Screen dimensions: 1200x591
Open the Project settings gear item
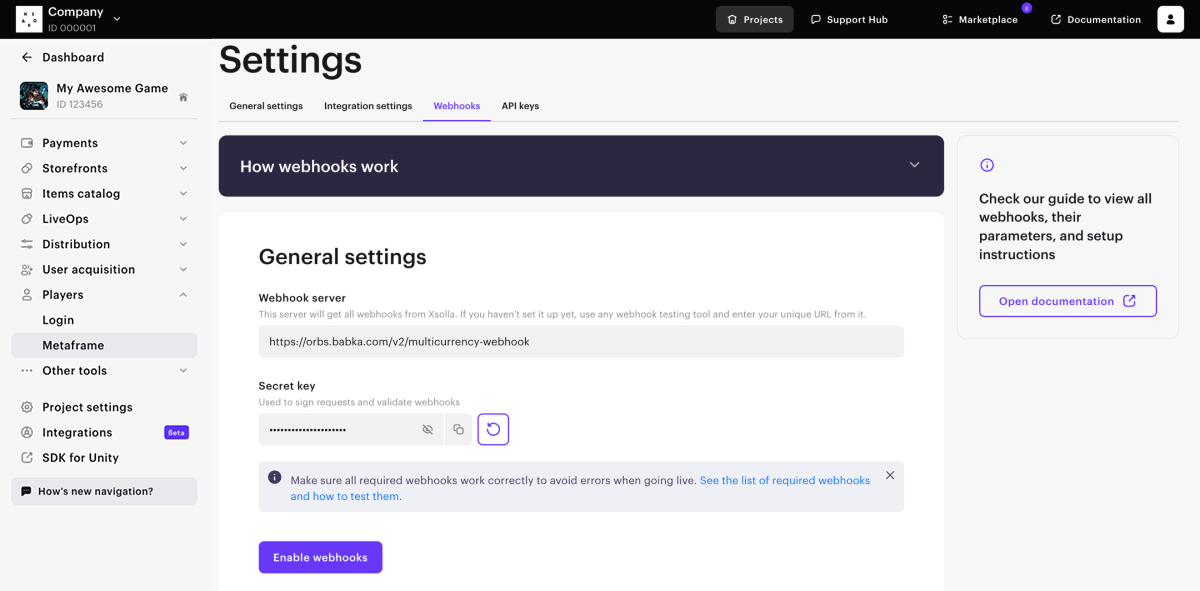point(87,408)
